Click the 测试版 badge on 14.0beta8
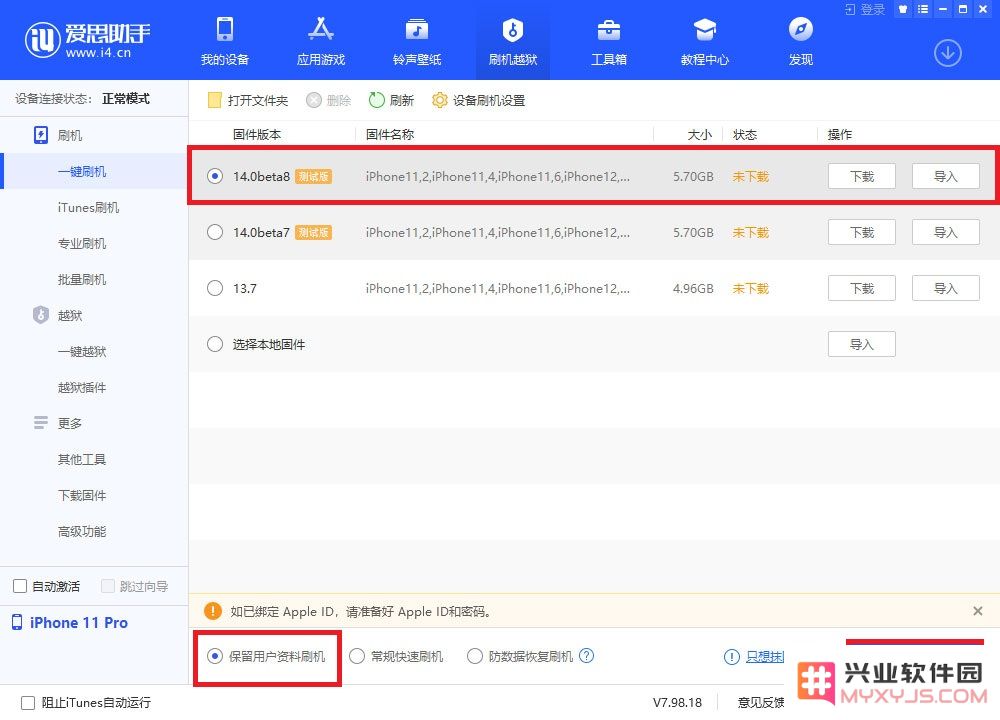Screen dimensions: 1000x720 pos(313,176)
